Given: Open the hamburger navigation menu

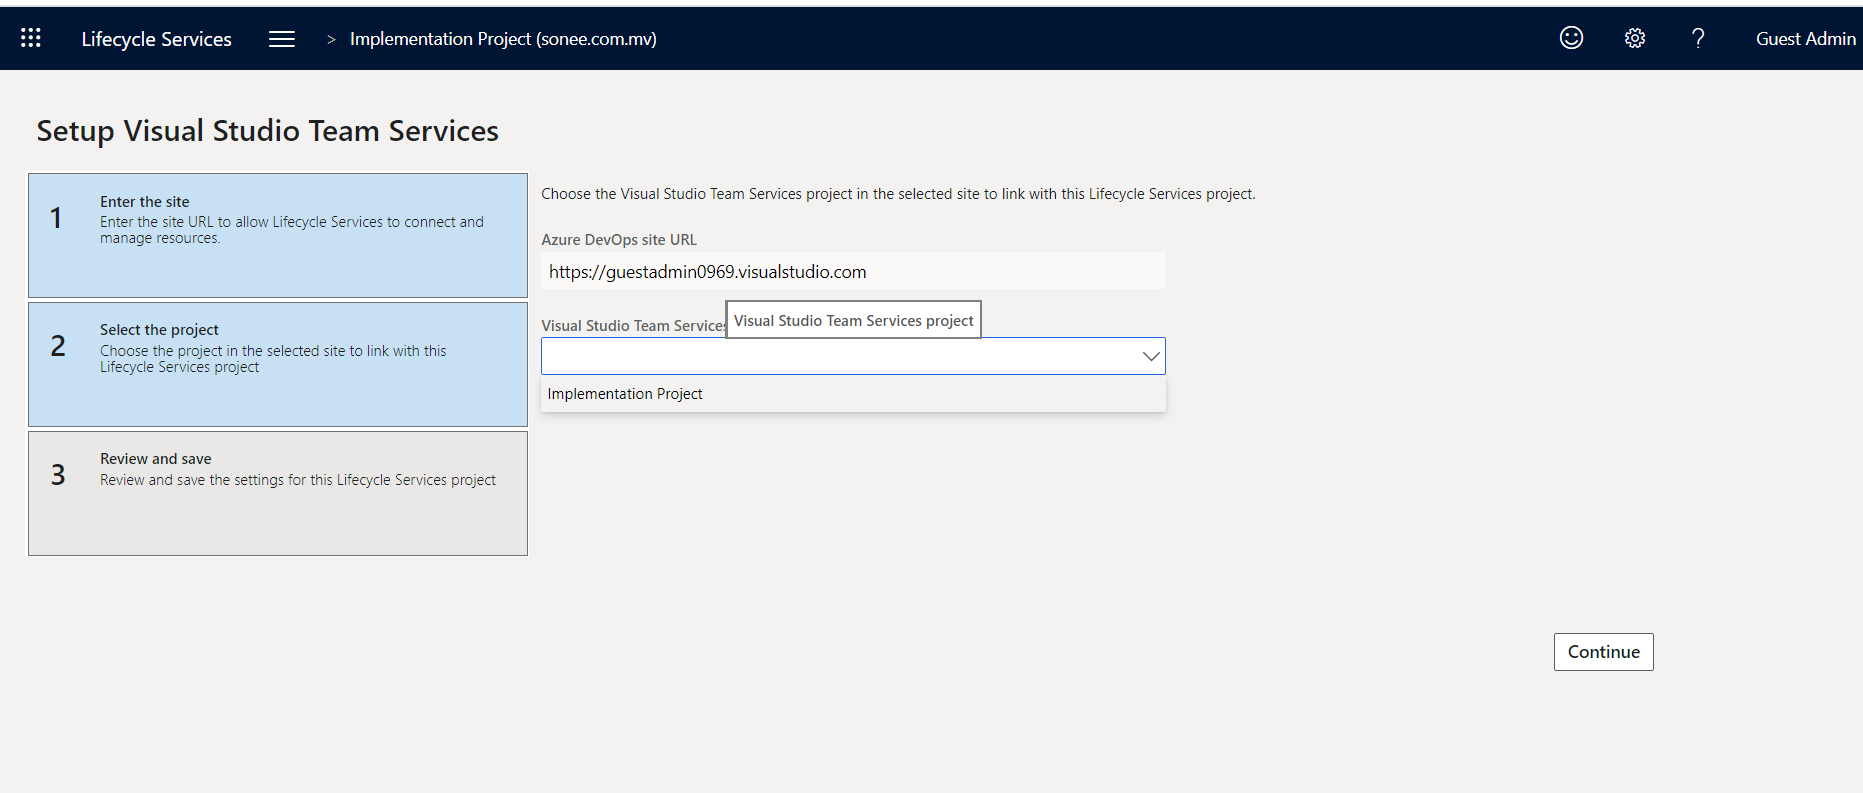Looking at the screenshot, I should tap(282, 39).
